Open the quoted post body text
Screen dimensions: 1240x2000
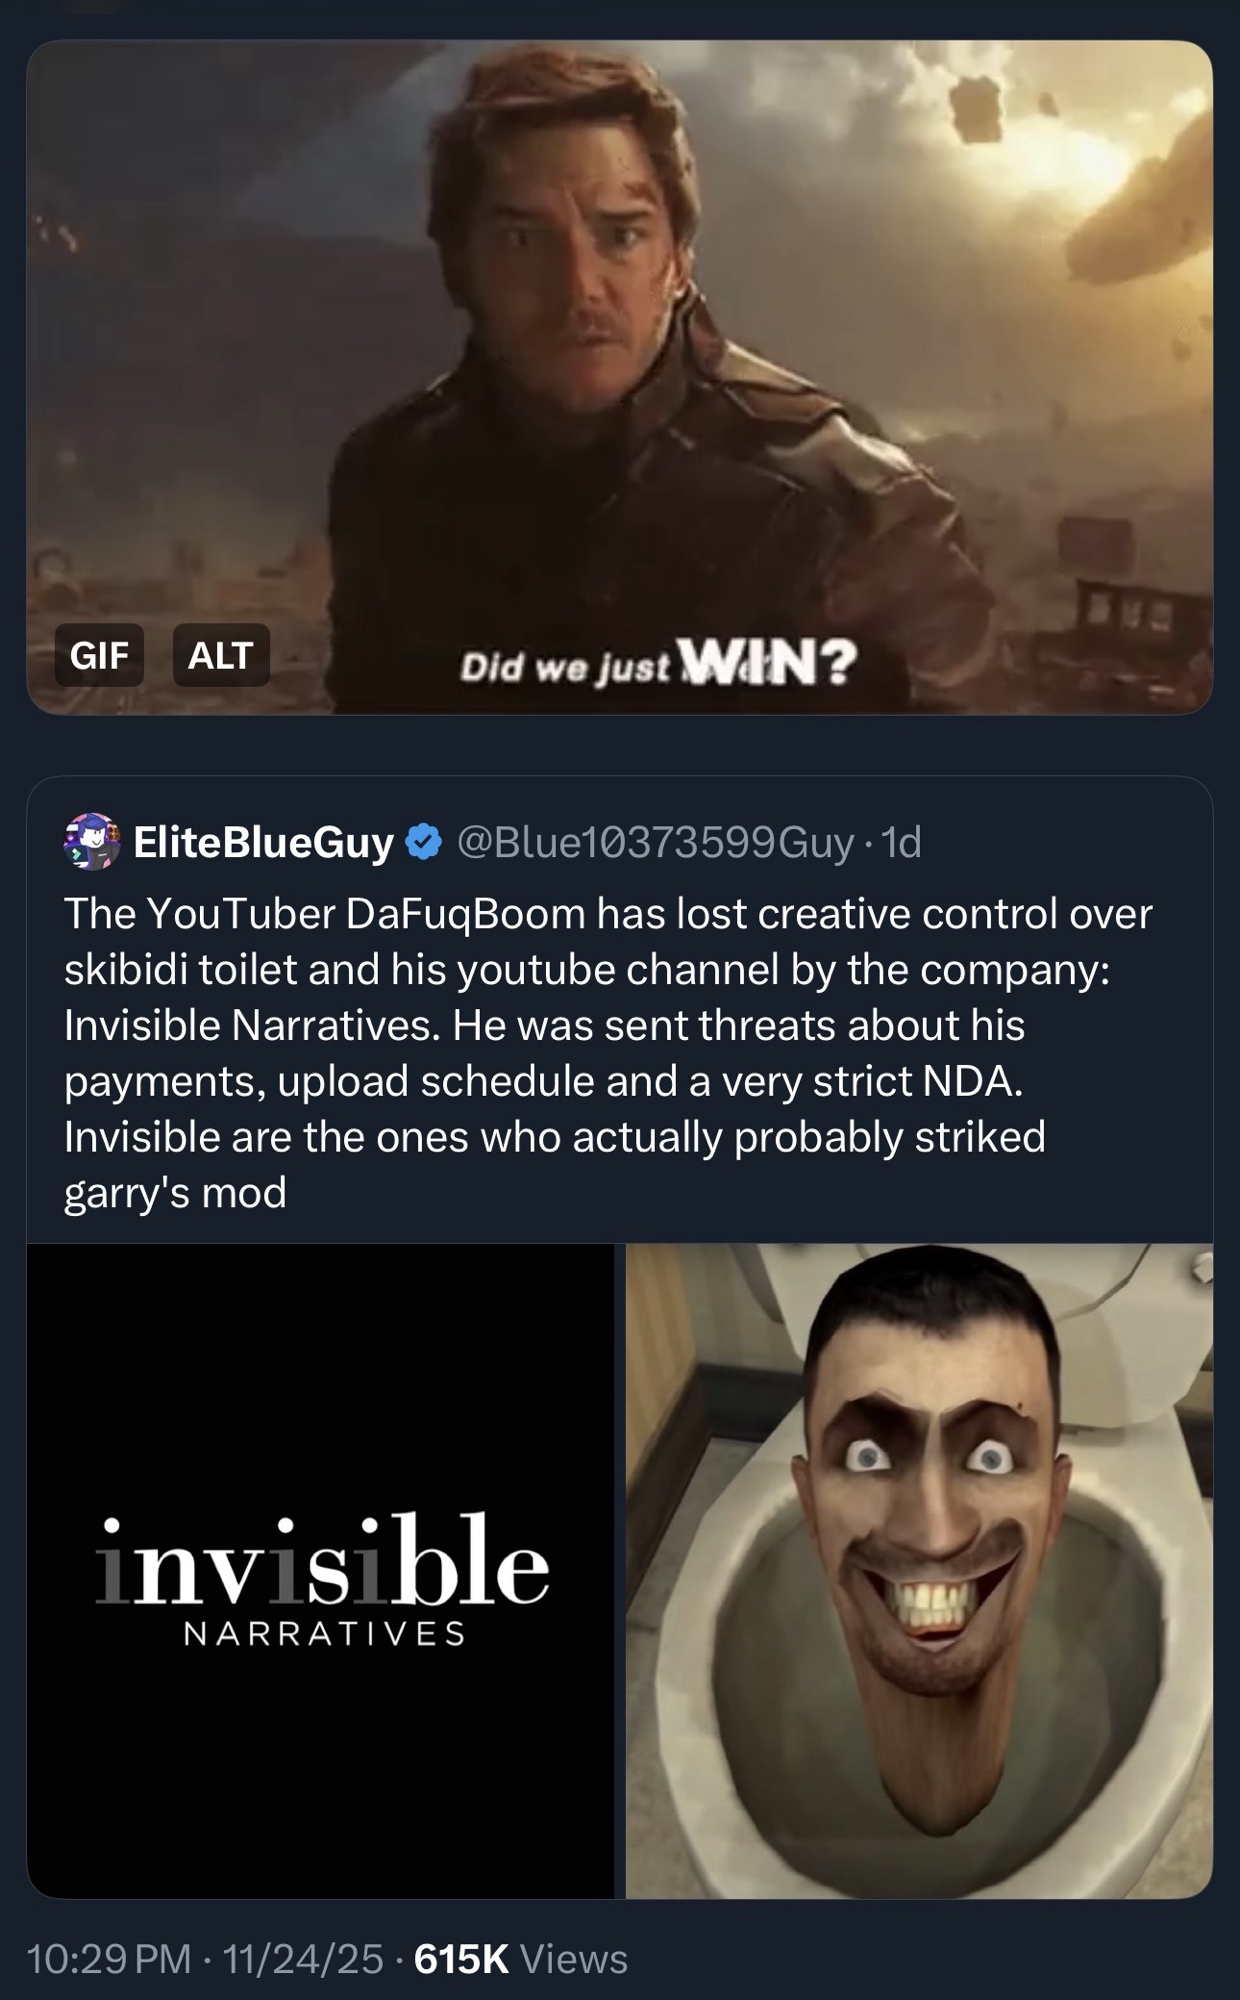coord(608,1053)
